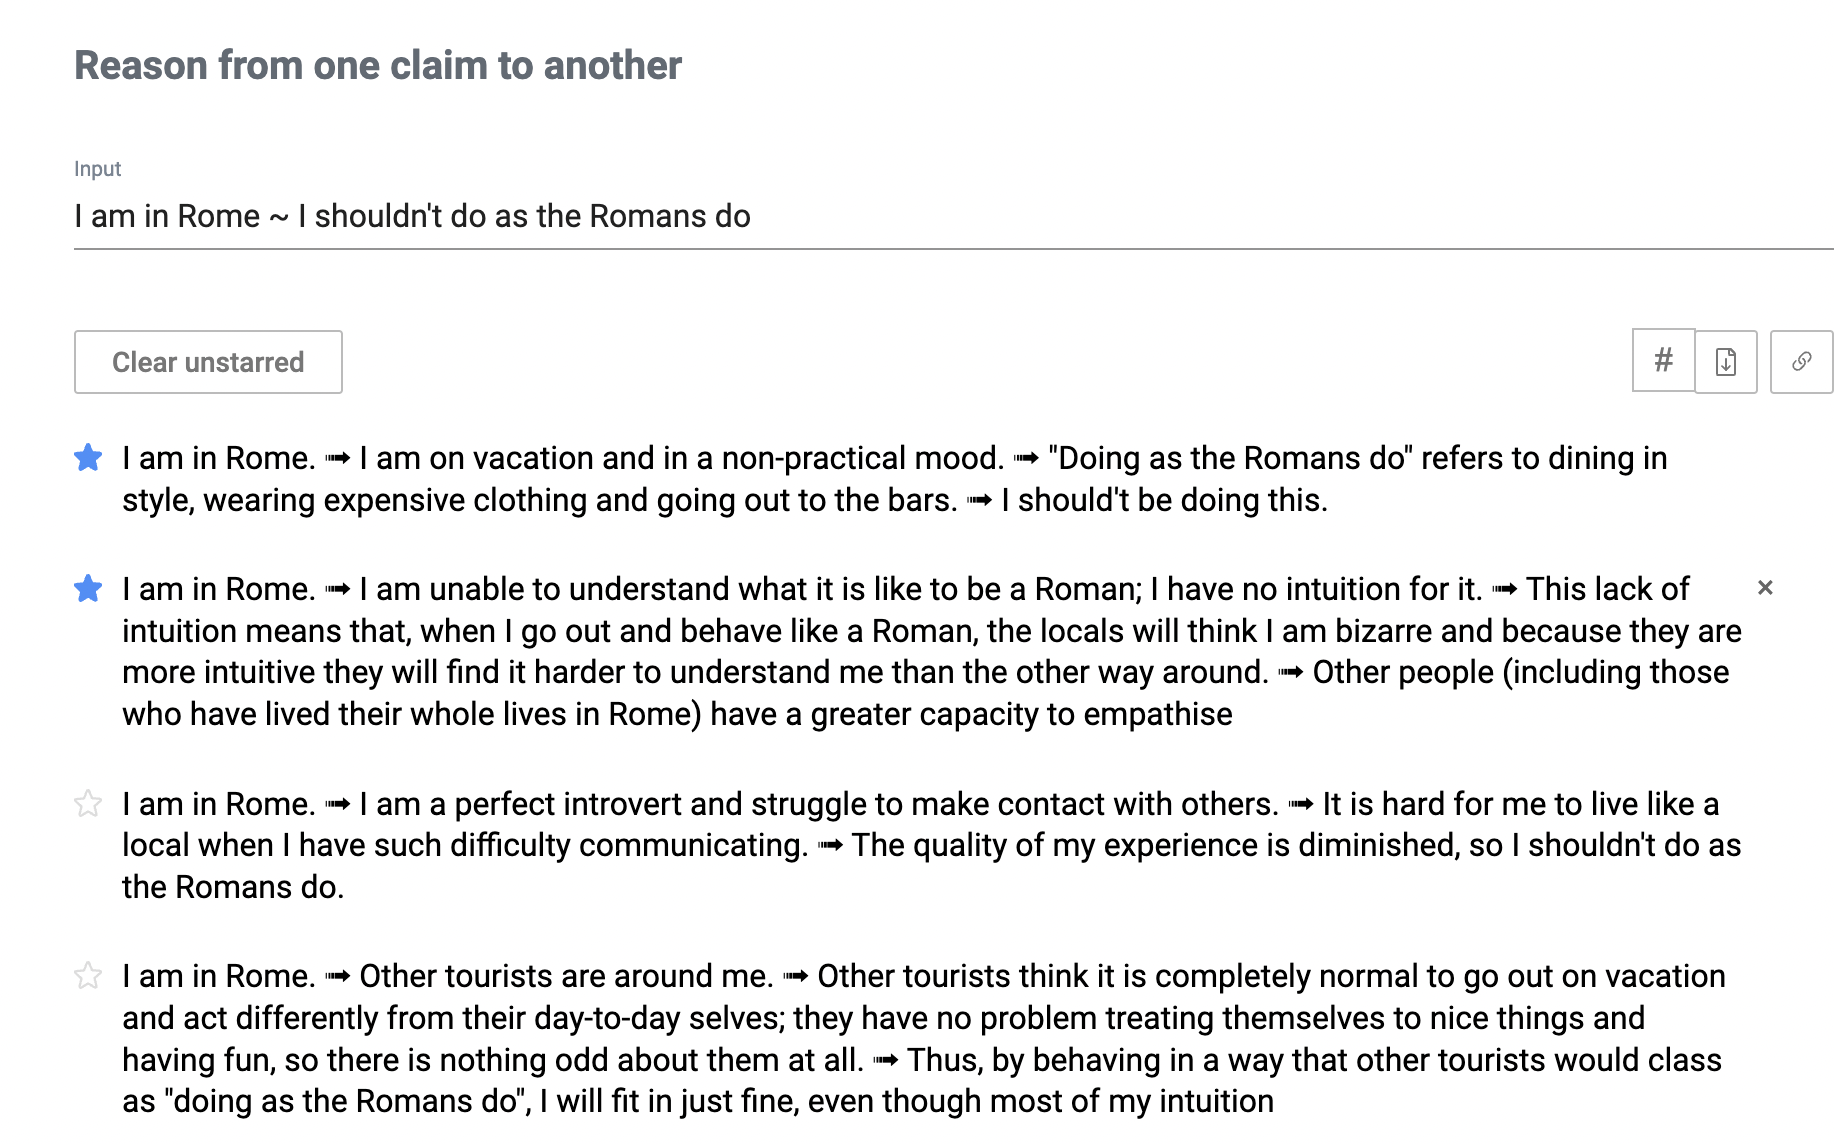The width and height of the screenshot is (1834, 1144).
Task: Star the 'Other tourists' reasoning result
Action: pyautogui.click(x=88, y=976)
